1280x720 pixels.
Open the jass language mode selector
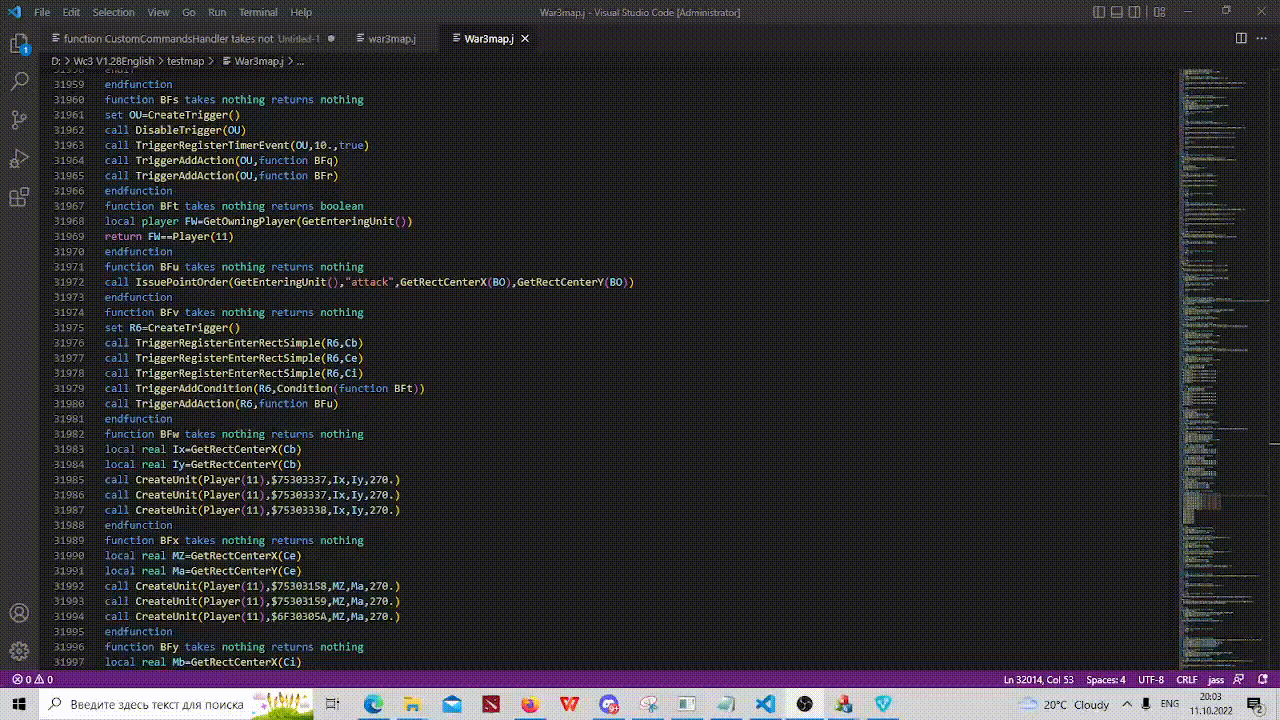pyautogui.click(x=1216, y=680)
